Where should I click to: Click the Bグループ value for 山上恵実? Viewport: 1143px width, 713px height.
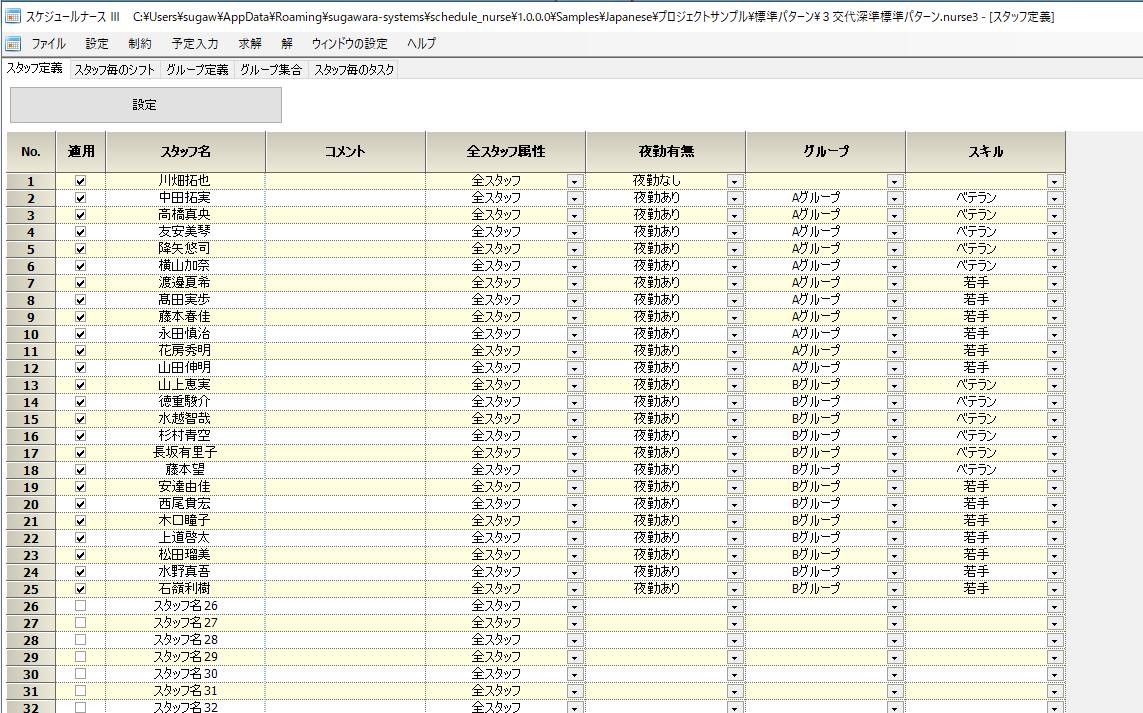pyautogui.click(x=816, y=384)
